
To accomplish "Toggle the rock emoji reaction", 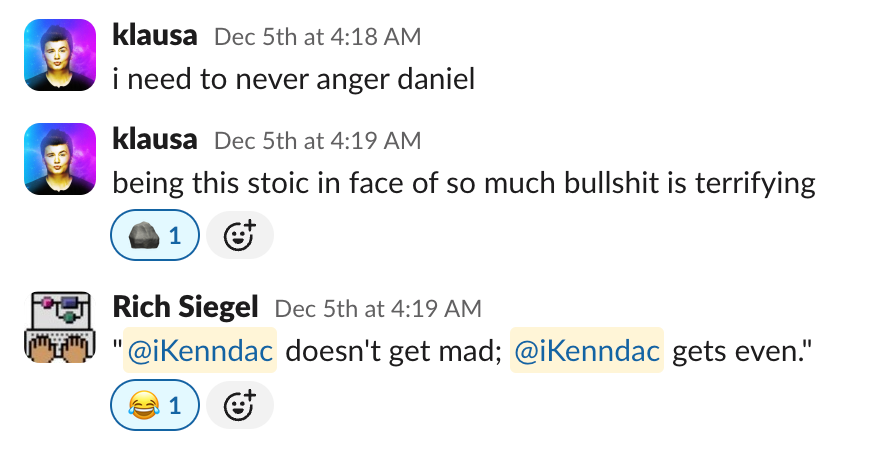I will pos(155,236).
